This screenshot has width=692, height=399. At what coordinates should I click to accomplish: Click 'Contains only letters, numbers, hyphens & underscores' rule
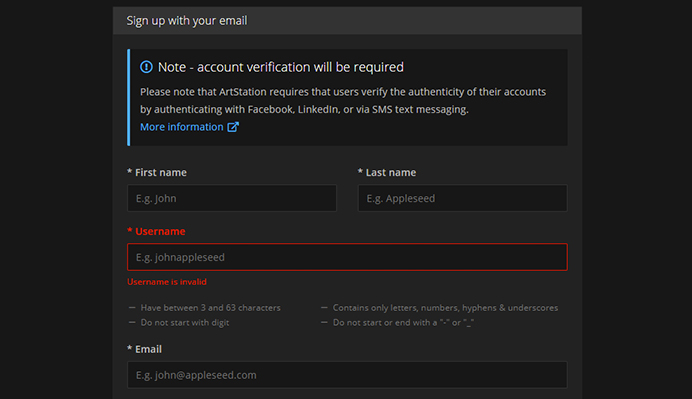[445, 308]
